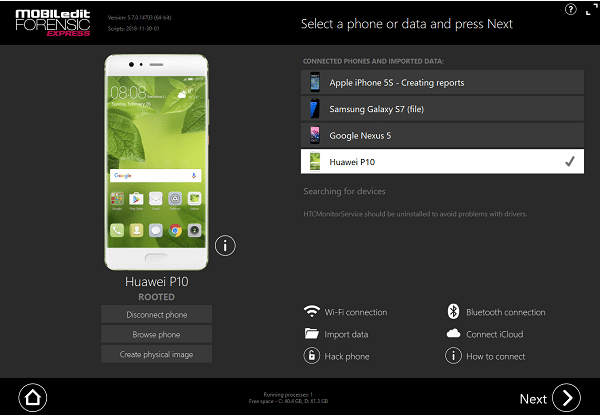
Task: Click the Wi-Fi connection icon
Action: coord(312,311)
